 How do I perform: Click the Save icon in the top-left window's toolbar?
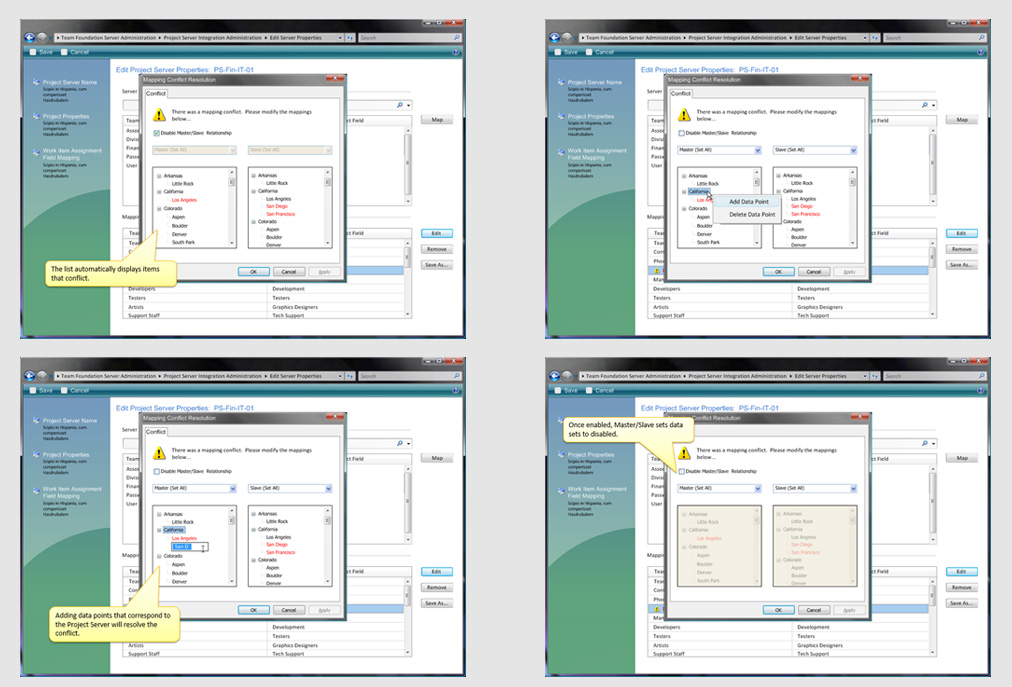click(33, 52)
